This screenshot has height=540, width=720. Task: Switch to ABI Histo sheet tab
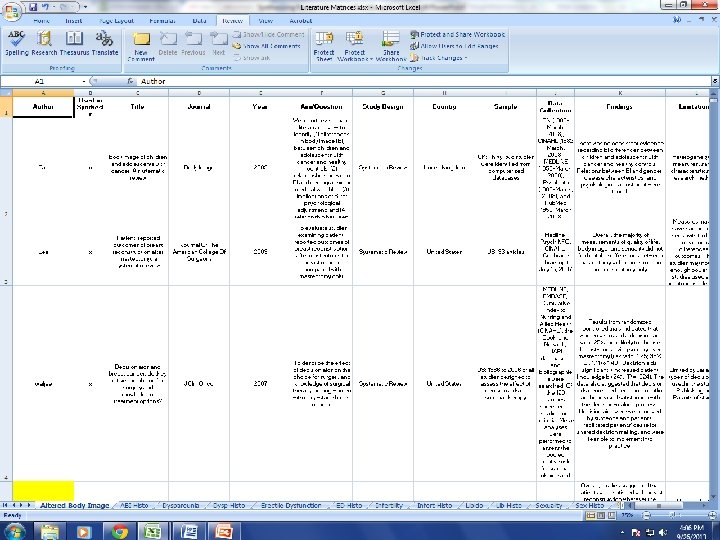coord(134,505)
